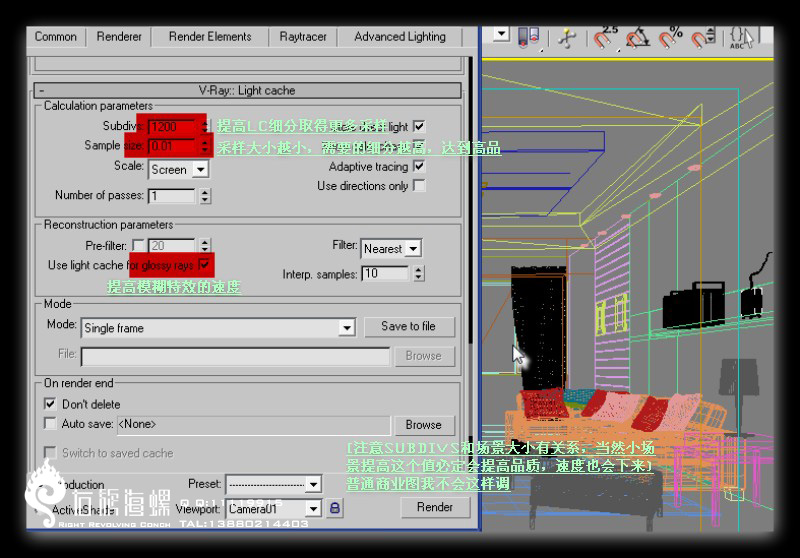
Task: Click the Auto save path field
Action: (254, 424)
